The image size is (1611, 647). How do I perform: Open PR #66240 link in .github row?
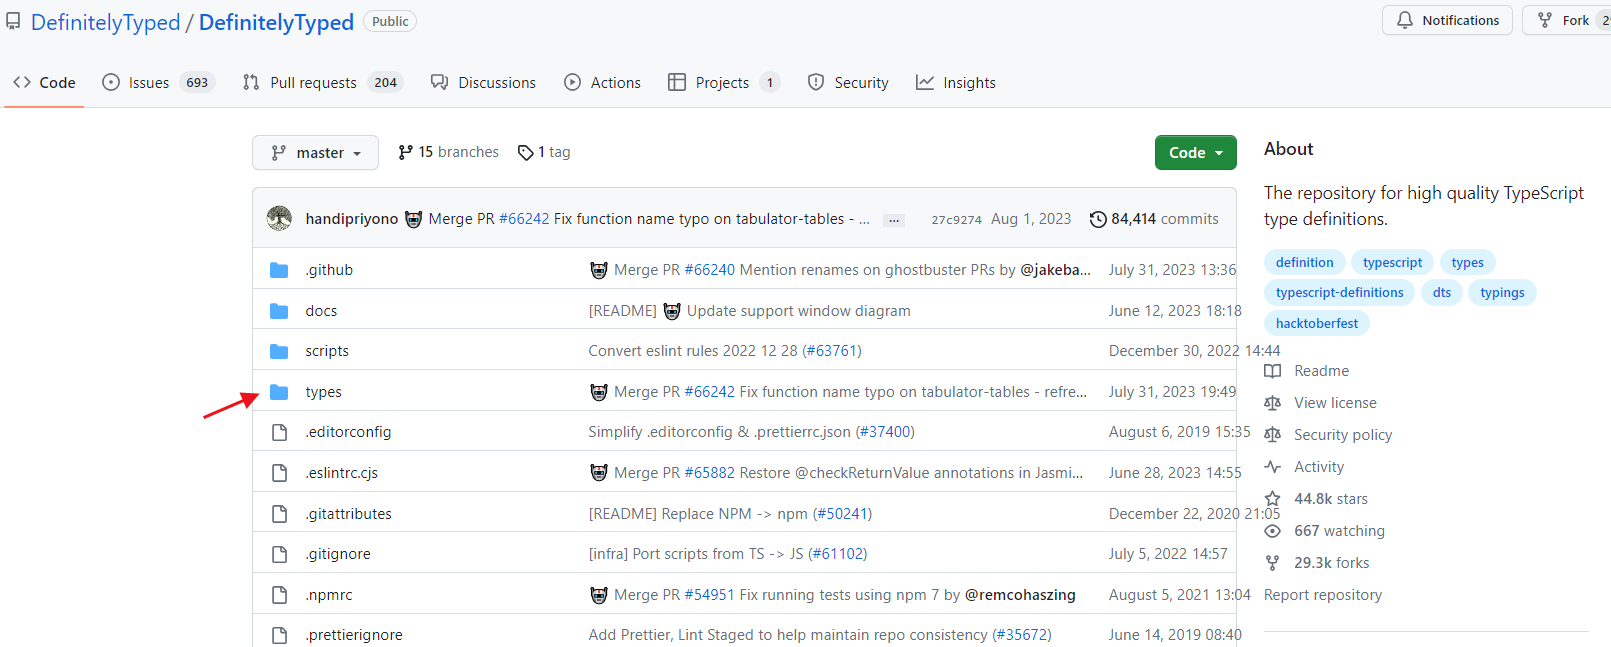click(x=709, y=270)
